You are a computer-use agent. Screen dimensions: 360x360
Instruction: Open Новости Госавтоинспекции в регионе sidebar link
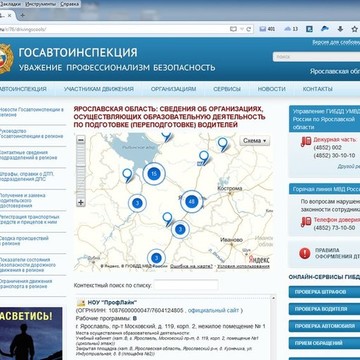click(x=32, y=112)
